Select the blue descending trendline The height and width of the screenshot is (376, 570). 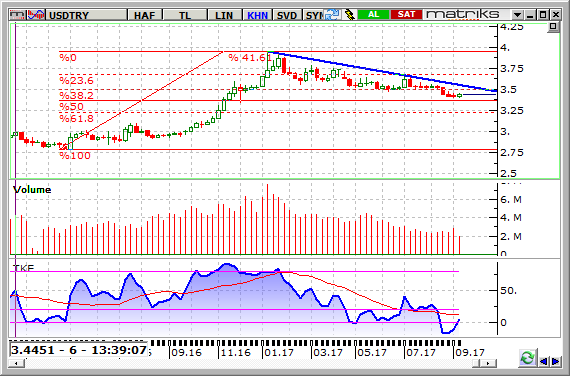(x=383, y=71)
